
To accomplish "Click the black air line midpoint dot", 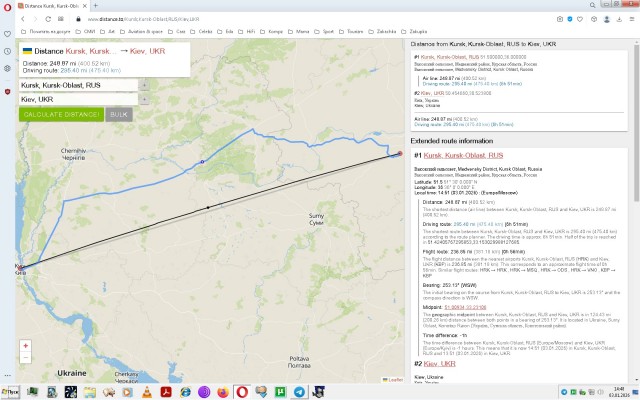I will tap(208, 207).
